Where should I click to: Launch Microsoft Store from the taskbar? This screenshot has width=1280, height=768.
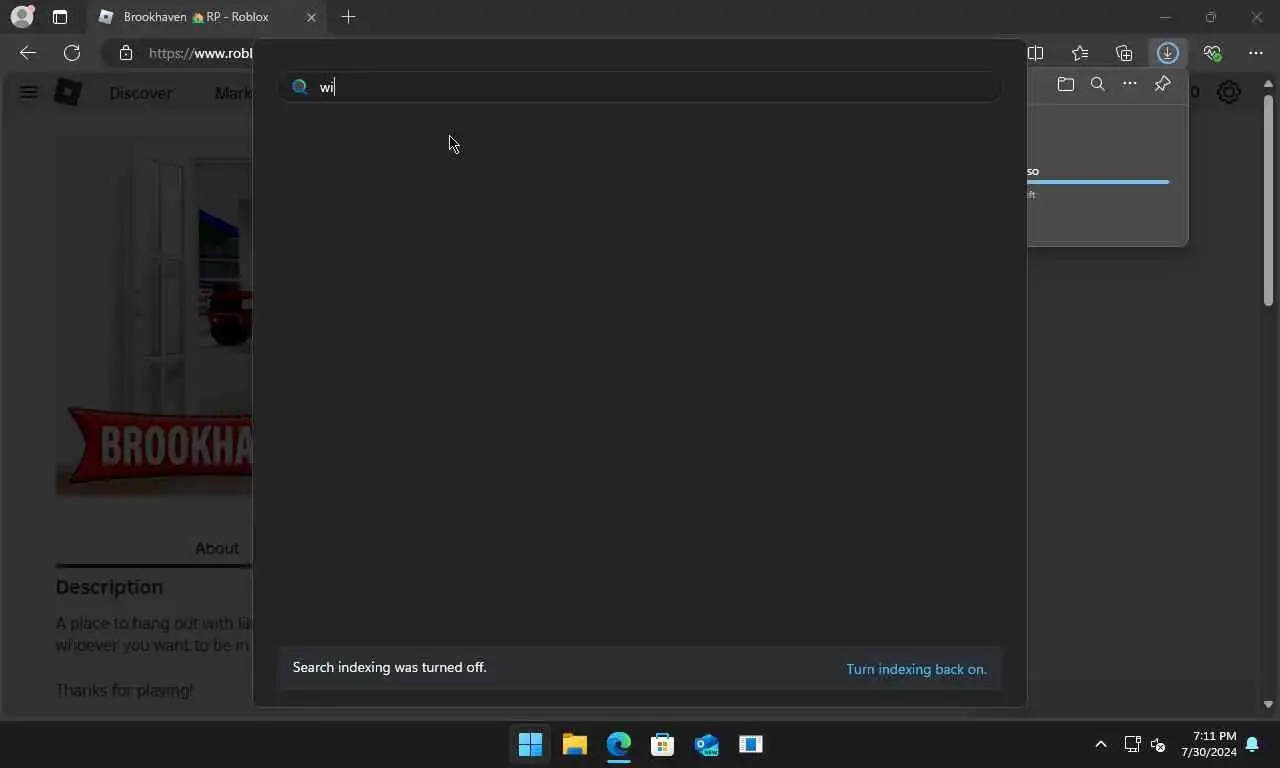point(662,744)
